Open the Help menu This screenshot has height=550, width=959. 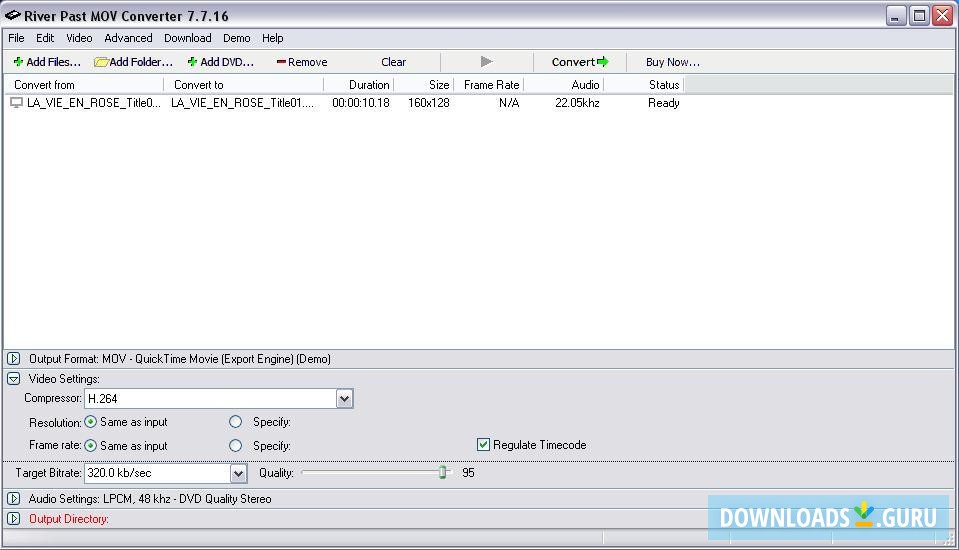[x=272, y=38]
